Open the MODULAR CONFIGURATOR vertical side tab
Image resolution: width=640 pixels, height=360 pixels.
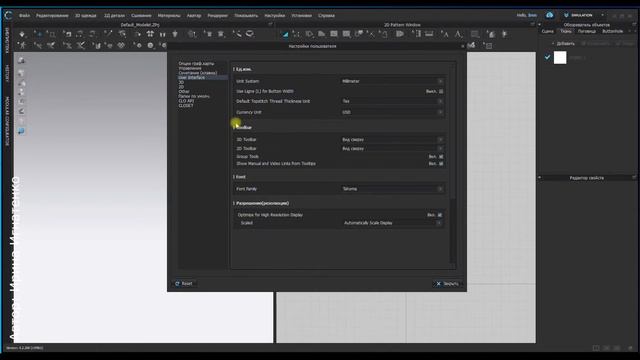coord(7,121)
